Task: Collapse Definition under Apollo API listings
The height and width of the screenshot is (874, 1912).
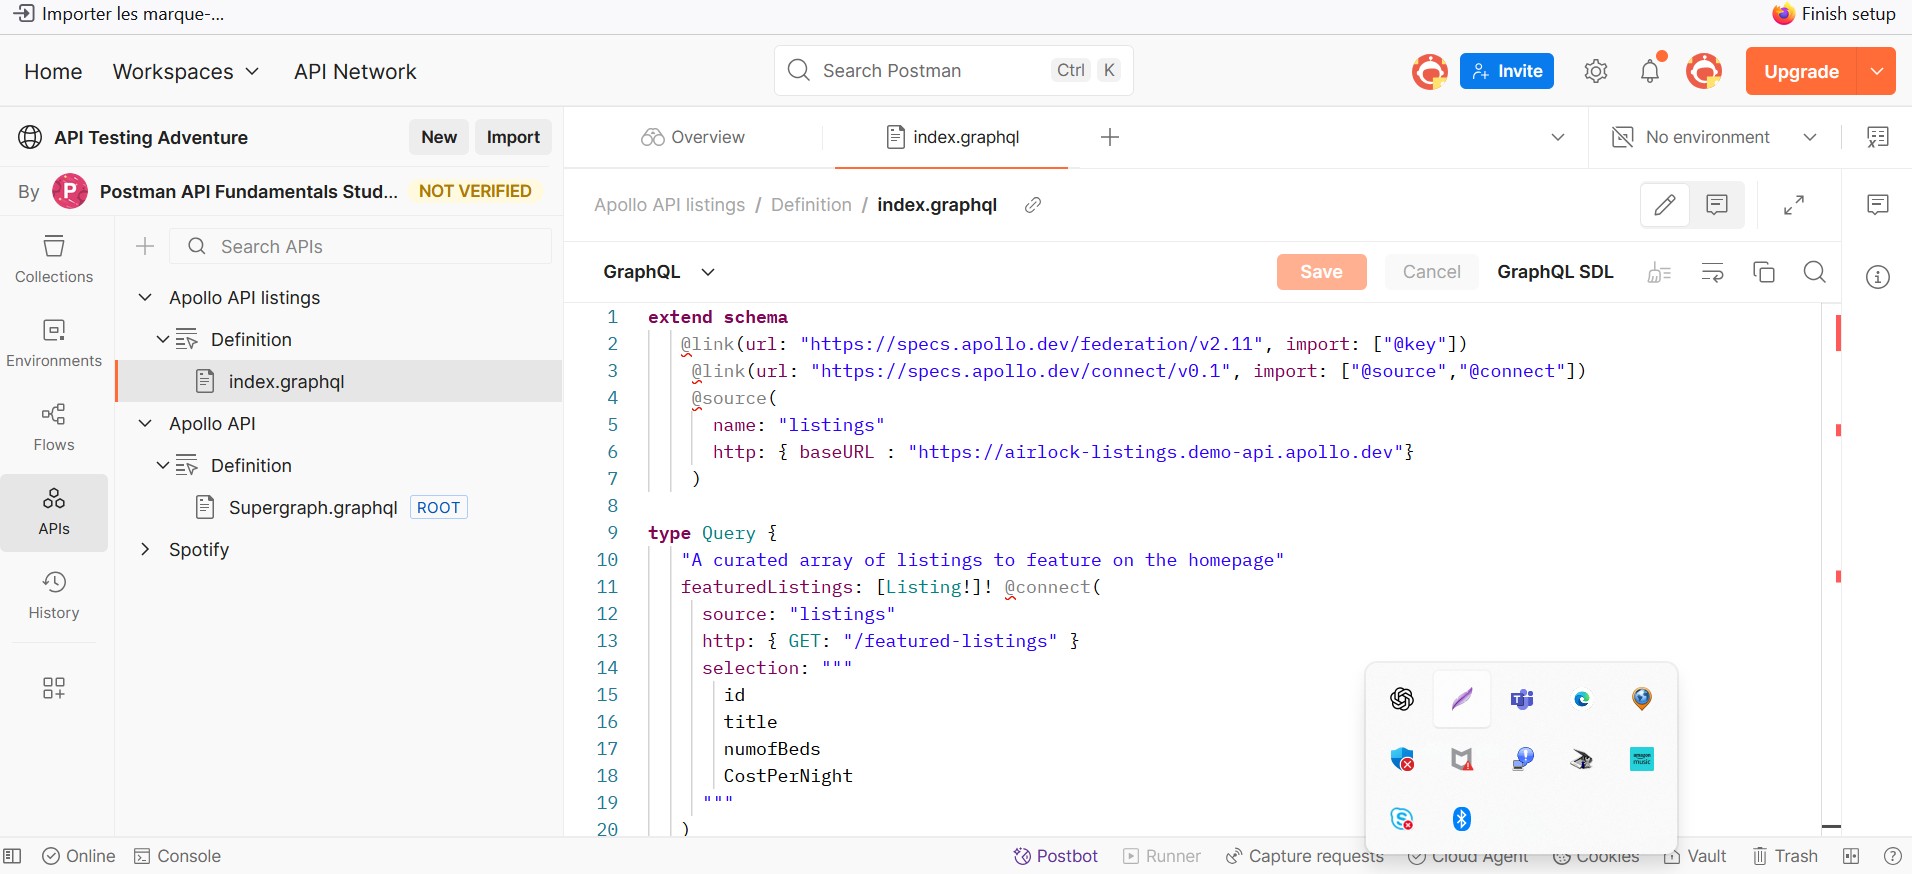Action: click(x=162, y=340)
